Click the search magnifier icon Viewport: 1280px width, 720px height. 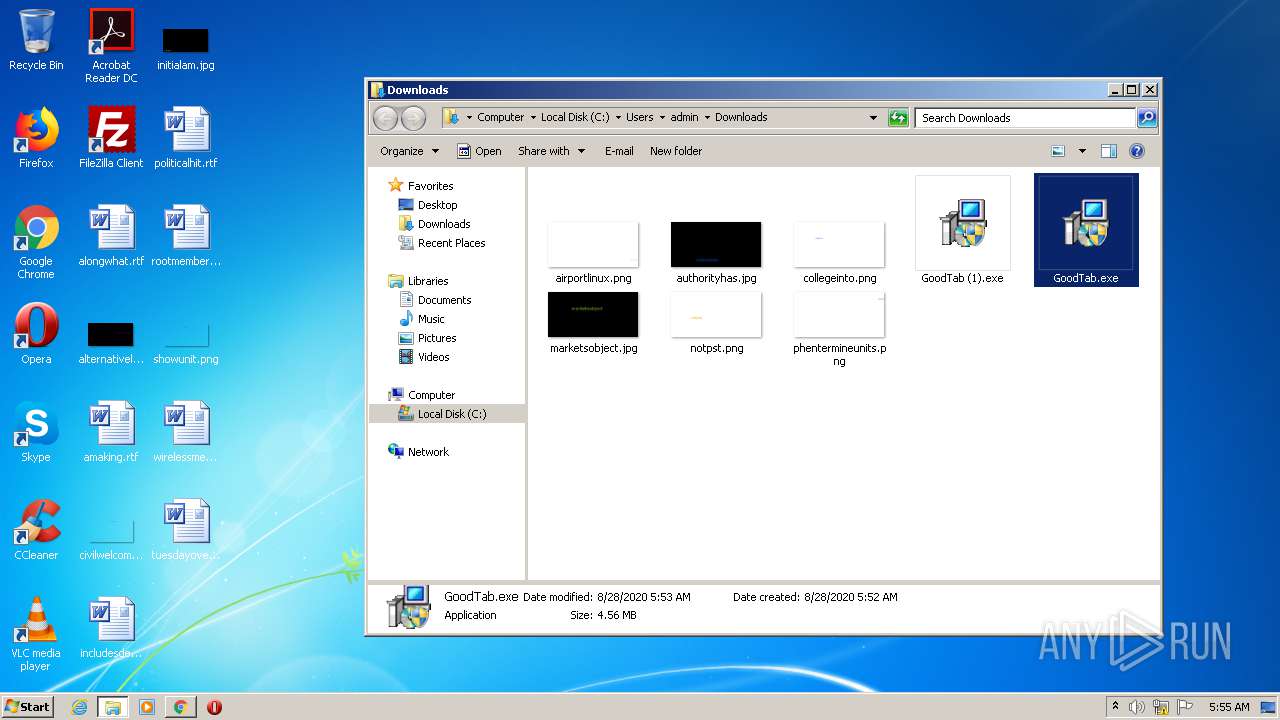click(x=1146, y=118)
